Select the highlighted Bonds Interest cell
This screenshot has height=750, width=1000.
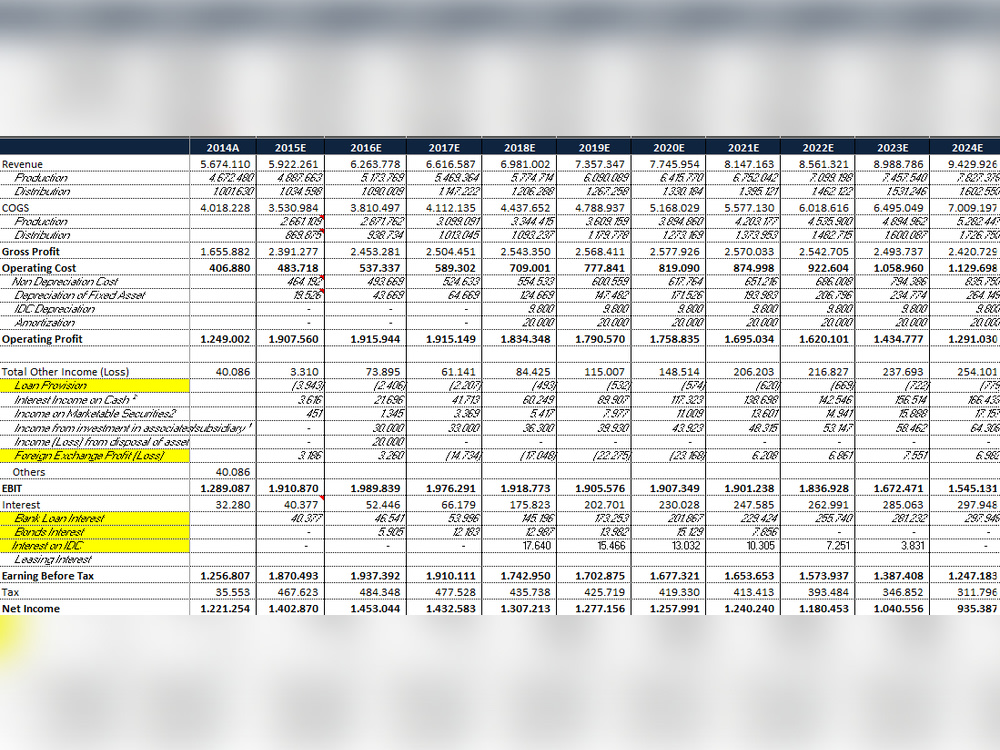(x=94, y=532)
